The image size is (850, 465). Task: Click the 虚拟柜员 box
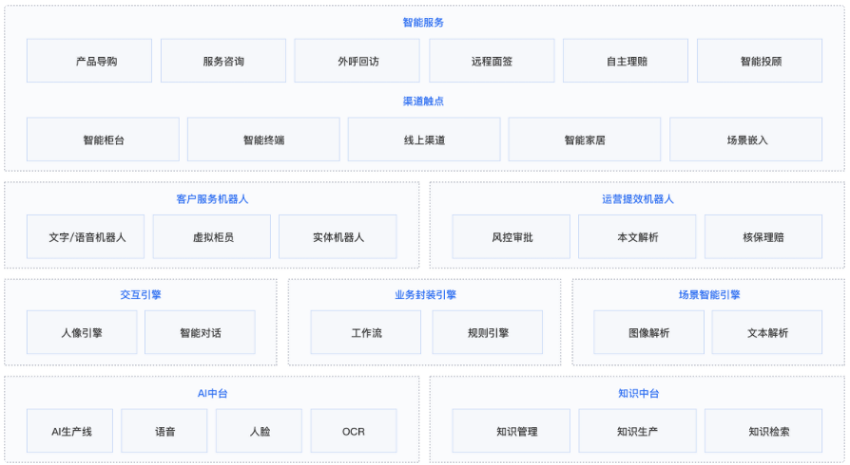click(x=212, y=237)
